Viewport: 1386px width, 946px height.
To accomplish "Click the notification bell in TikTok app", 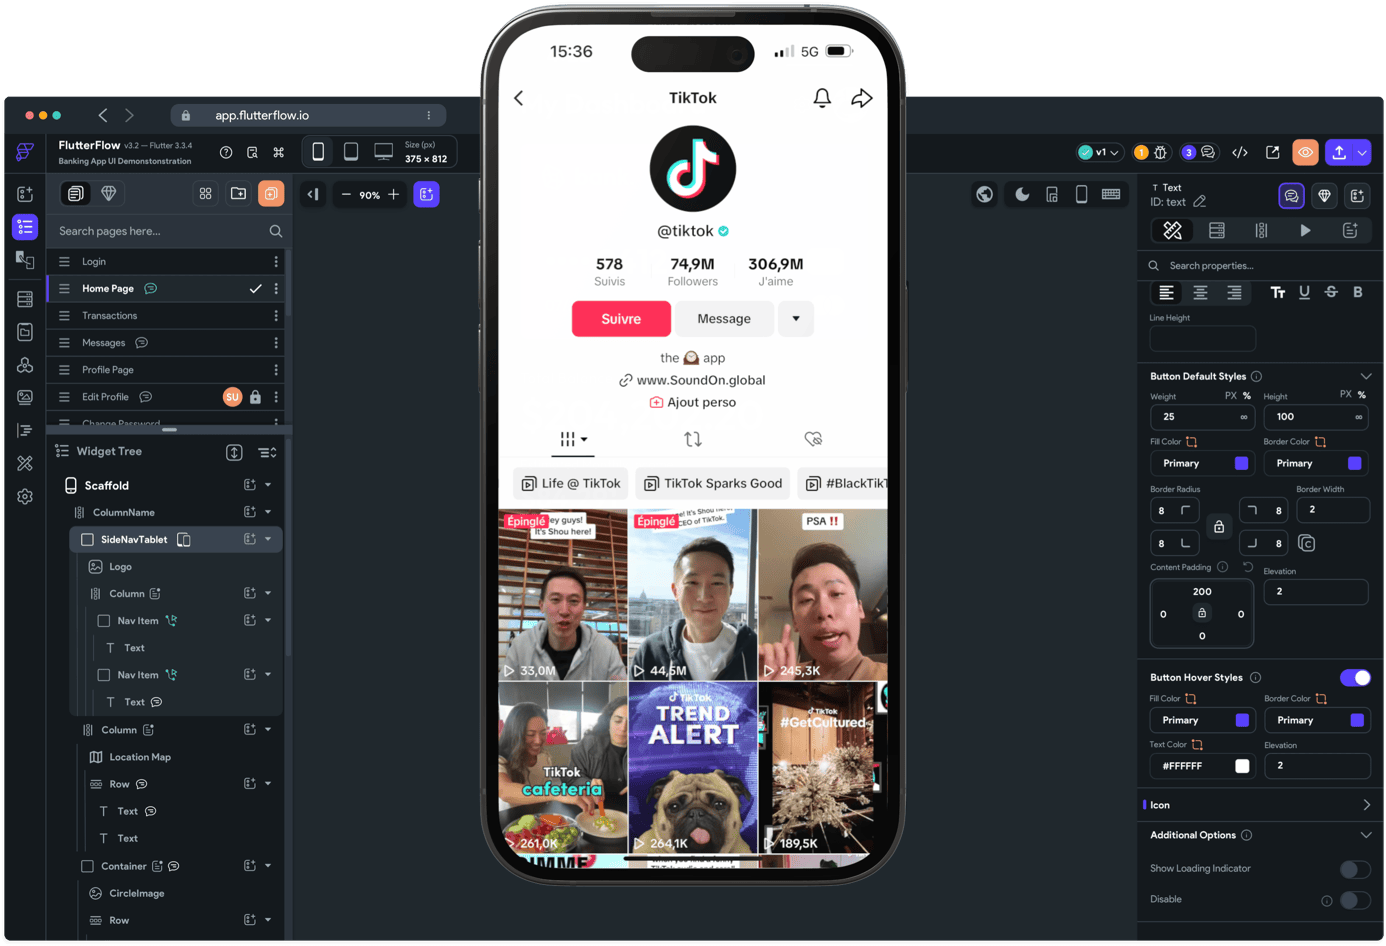I will [x=822, y=97].
